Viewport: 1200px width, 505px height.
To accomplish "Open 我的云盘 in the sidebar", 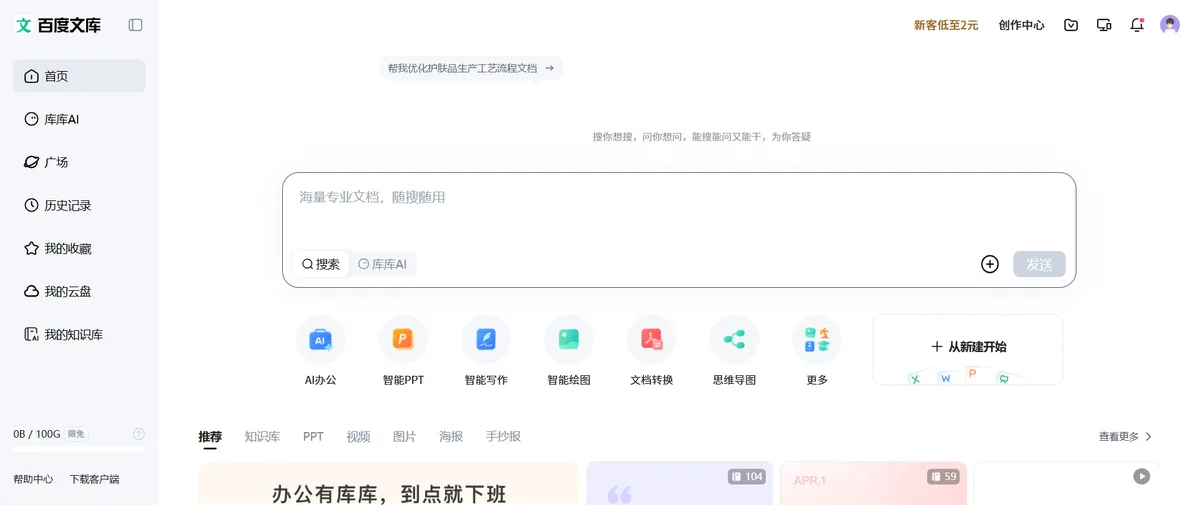I will (x=79, y=291).
